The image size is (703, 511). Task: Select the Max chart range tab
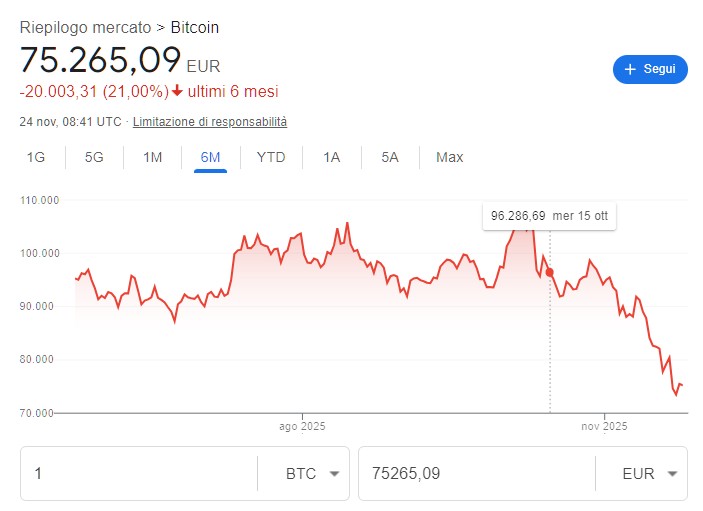(449, 157)
